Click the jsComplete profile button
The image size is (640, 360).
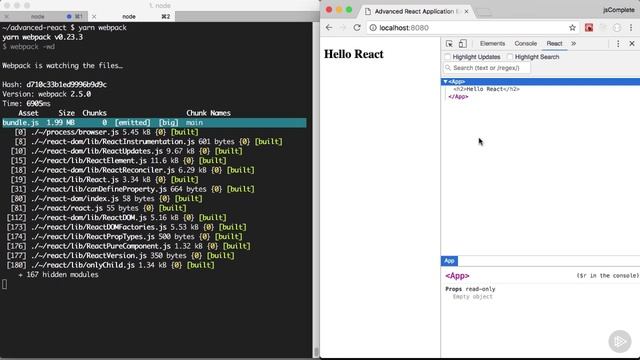[x=619, y=10]
